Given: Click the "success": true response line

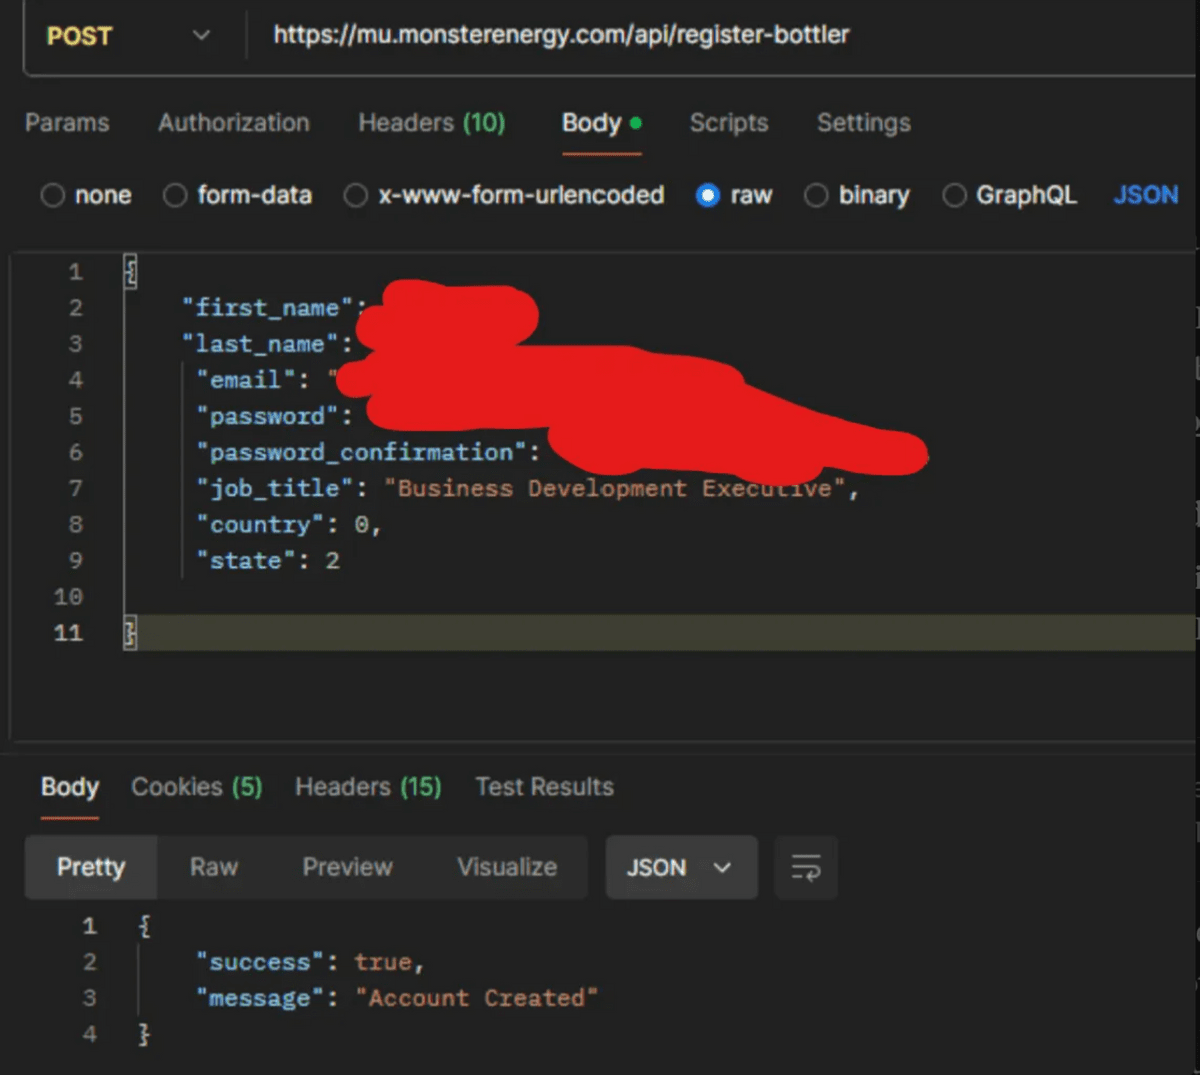Looking at the screenshot, I should 310,962.
